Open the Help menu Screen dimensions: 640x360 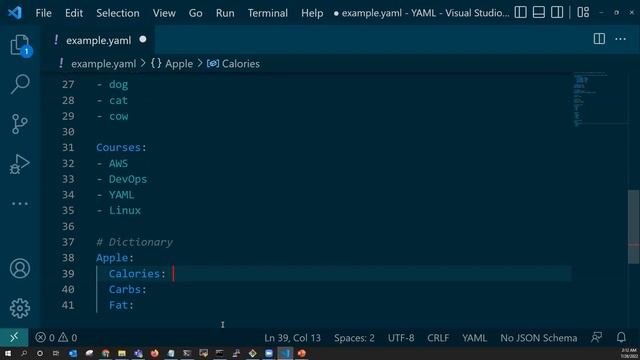[x=312, y=13]
